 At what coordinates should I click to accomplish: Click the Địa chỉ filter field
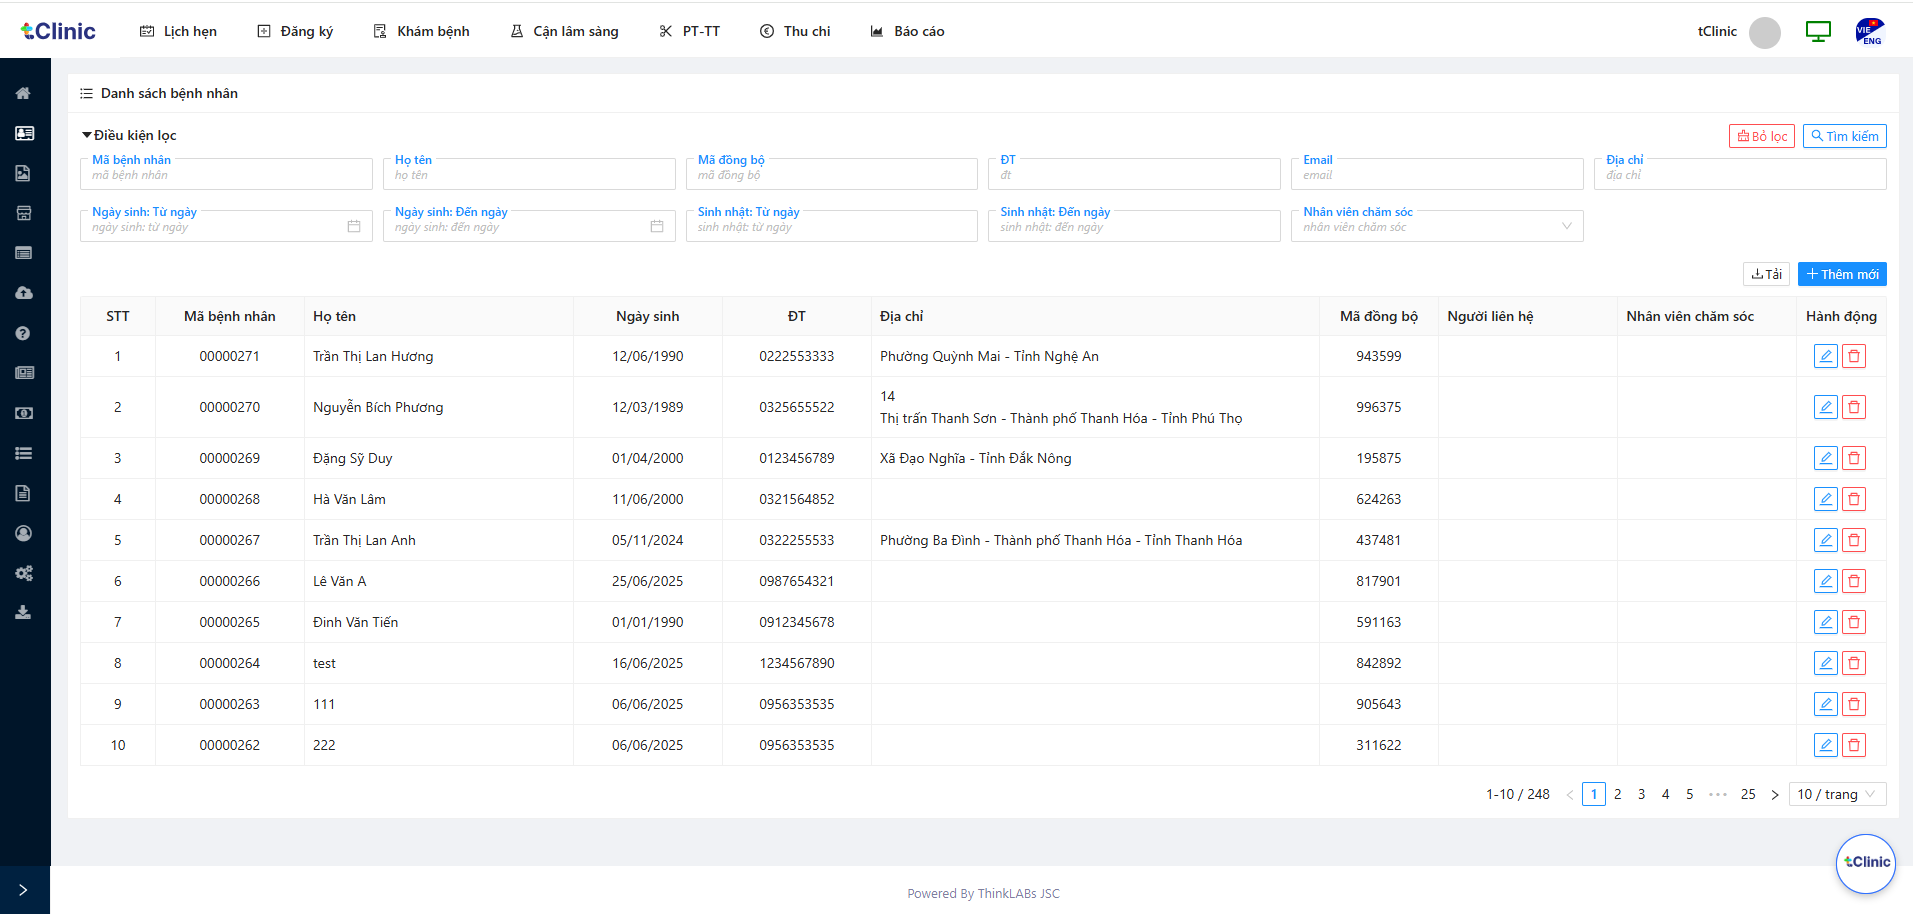point(1740,174)
